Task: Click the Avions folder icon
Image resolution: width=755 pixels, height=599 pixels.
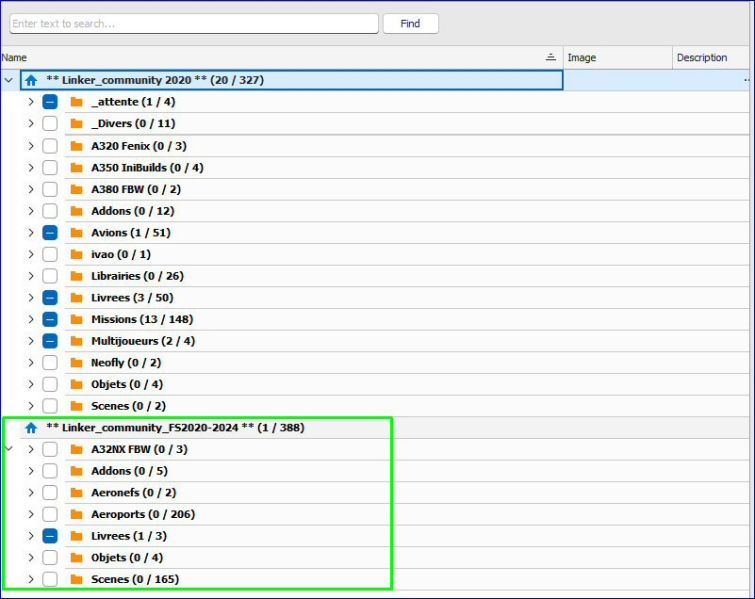Action: tap(77, 233)
